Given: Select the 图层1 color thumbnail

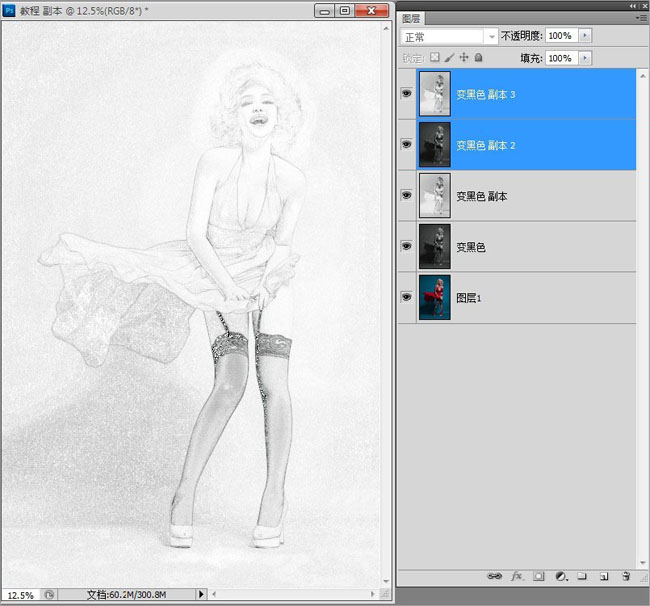Looking at the screenshot, I should click(434, 298).
